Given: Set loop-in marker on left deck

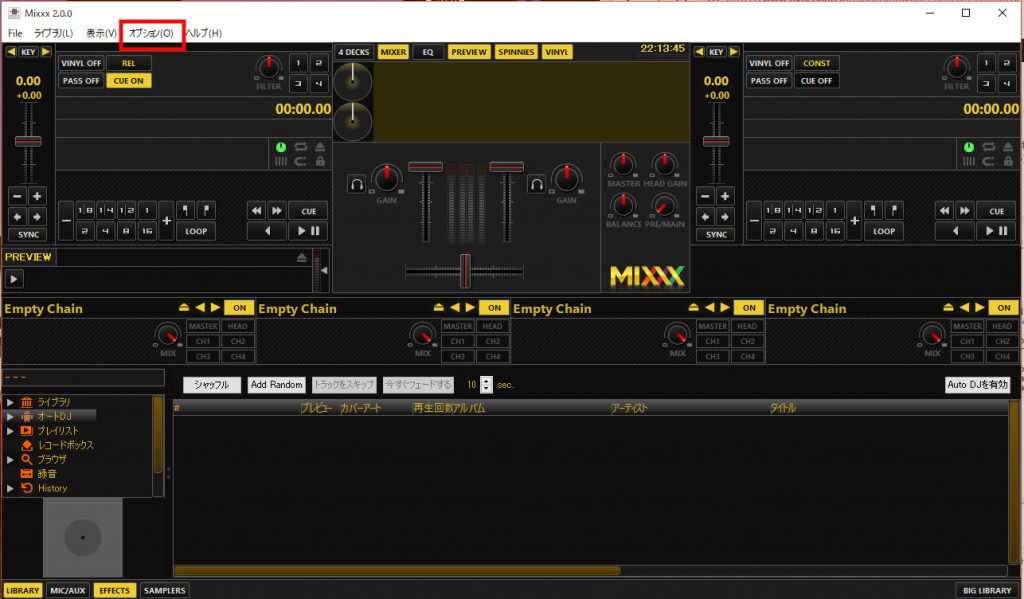Looking at the screenshot, I should click(185, 210).
